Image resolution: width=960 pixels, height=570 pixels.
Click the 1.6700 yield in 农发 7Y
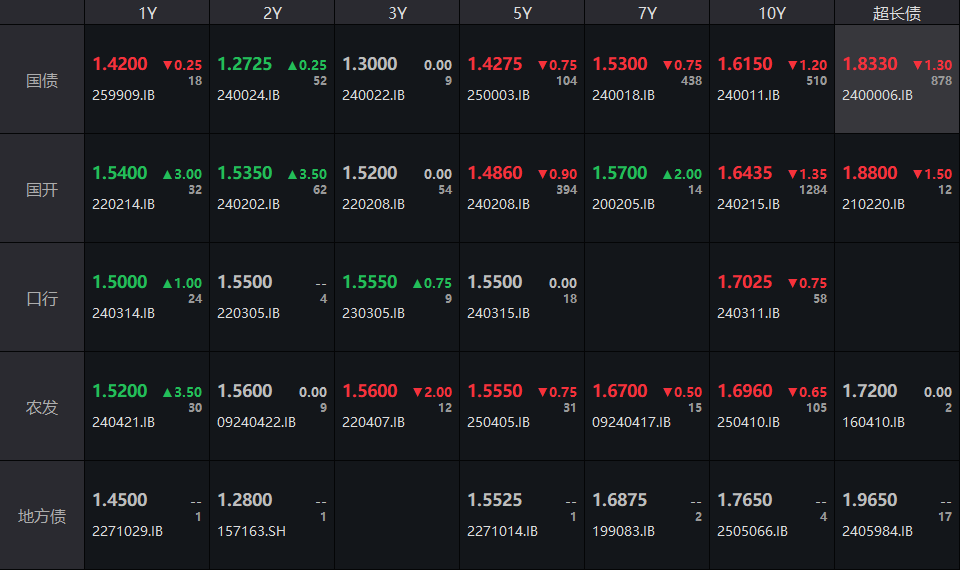pos(619,391)
